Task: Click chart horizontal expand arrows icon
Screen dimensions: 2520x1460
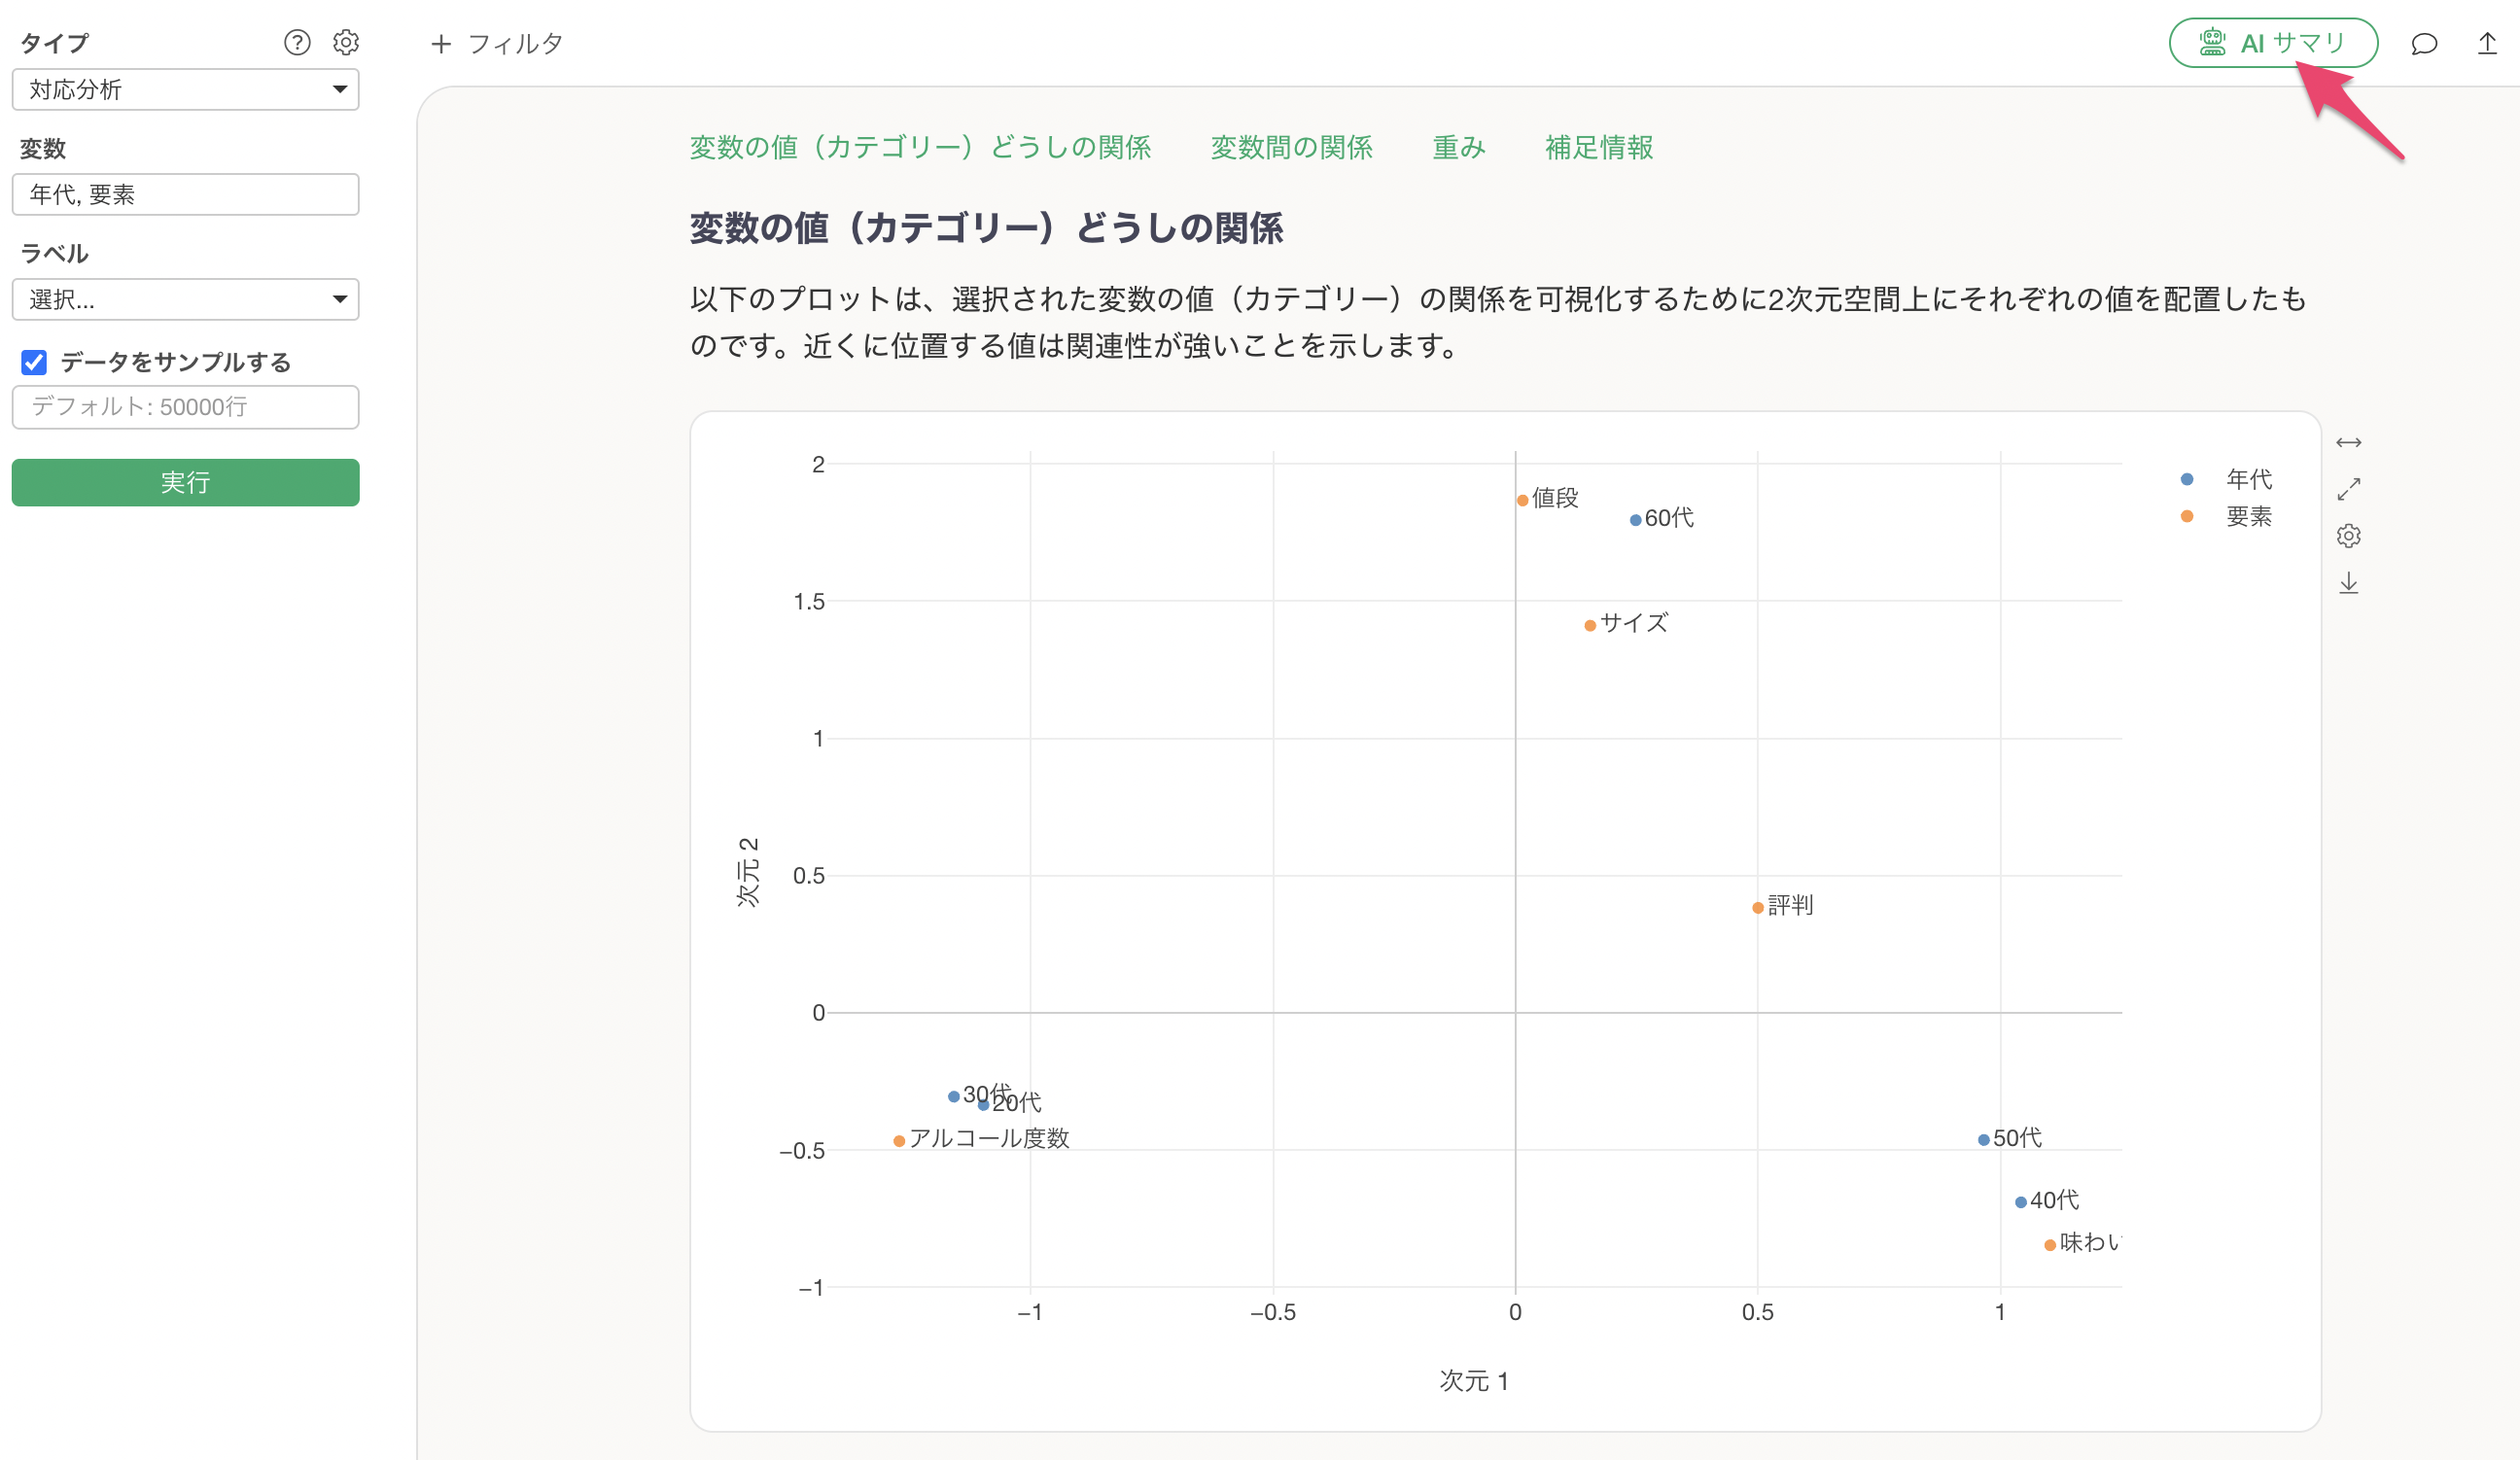Action: point(2348,442)
